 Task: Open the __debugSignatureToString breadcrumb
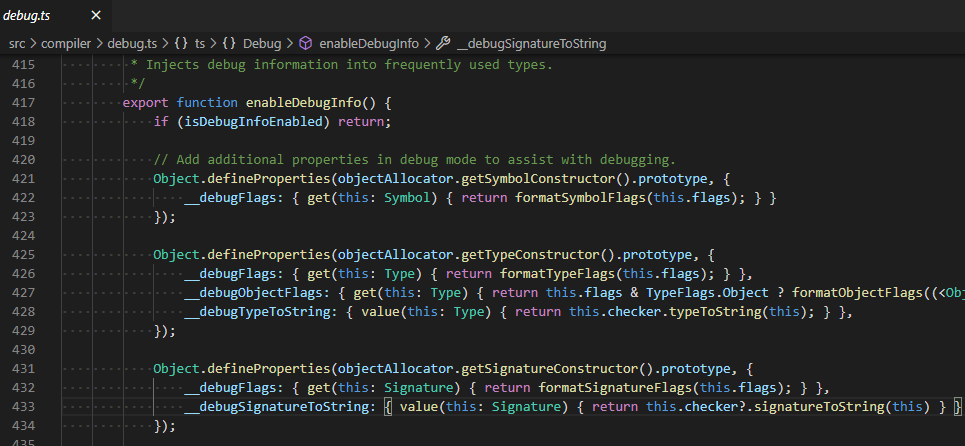[531, 44]
